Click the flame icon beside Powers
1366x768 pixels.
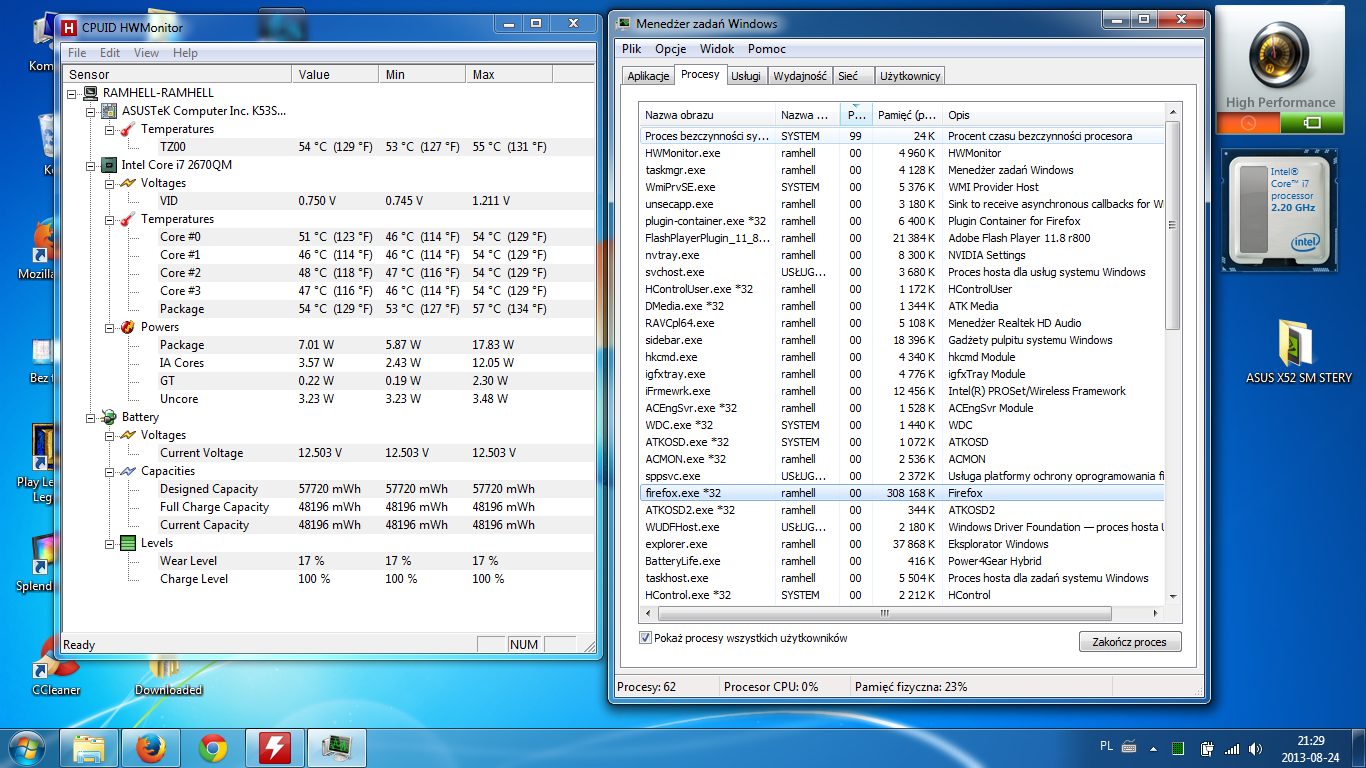[128, 327]
